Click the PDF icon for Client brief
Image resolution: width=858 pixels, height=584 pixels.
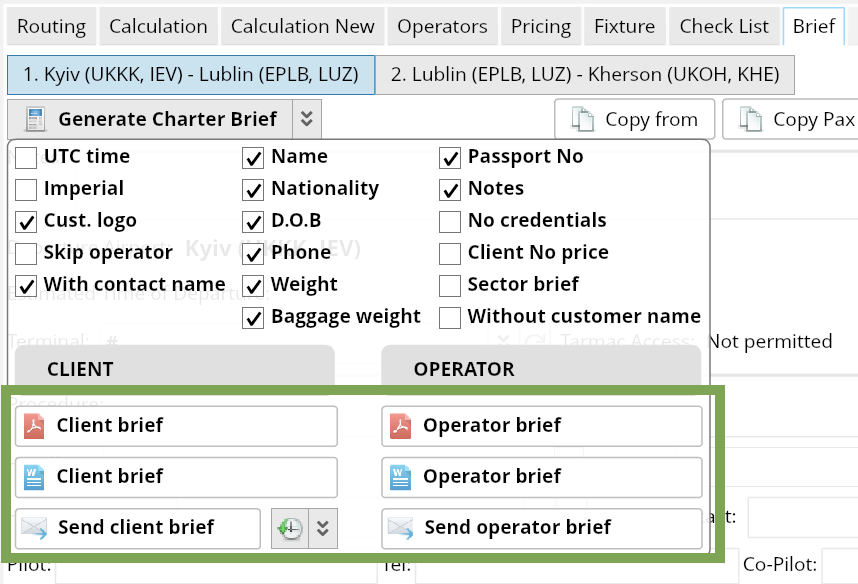tap(35, 426)
